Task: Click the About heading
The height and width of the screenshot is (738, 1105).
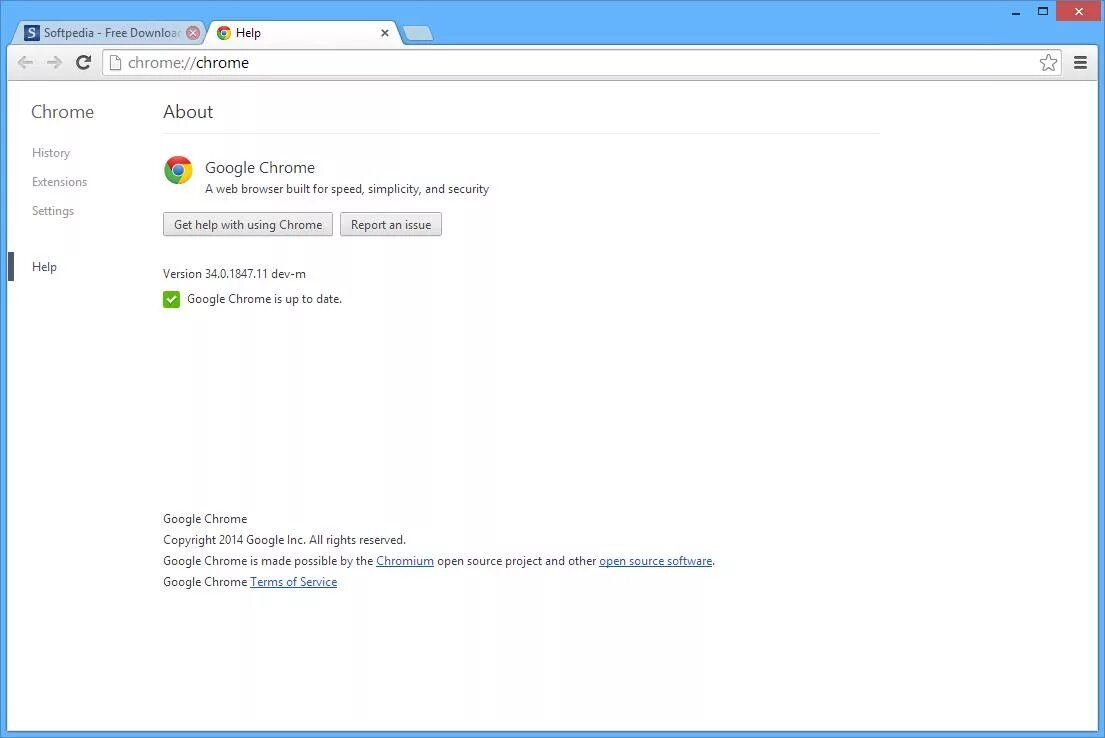Action: click(188, 111)
